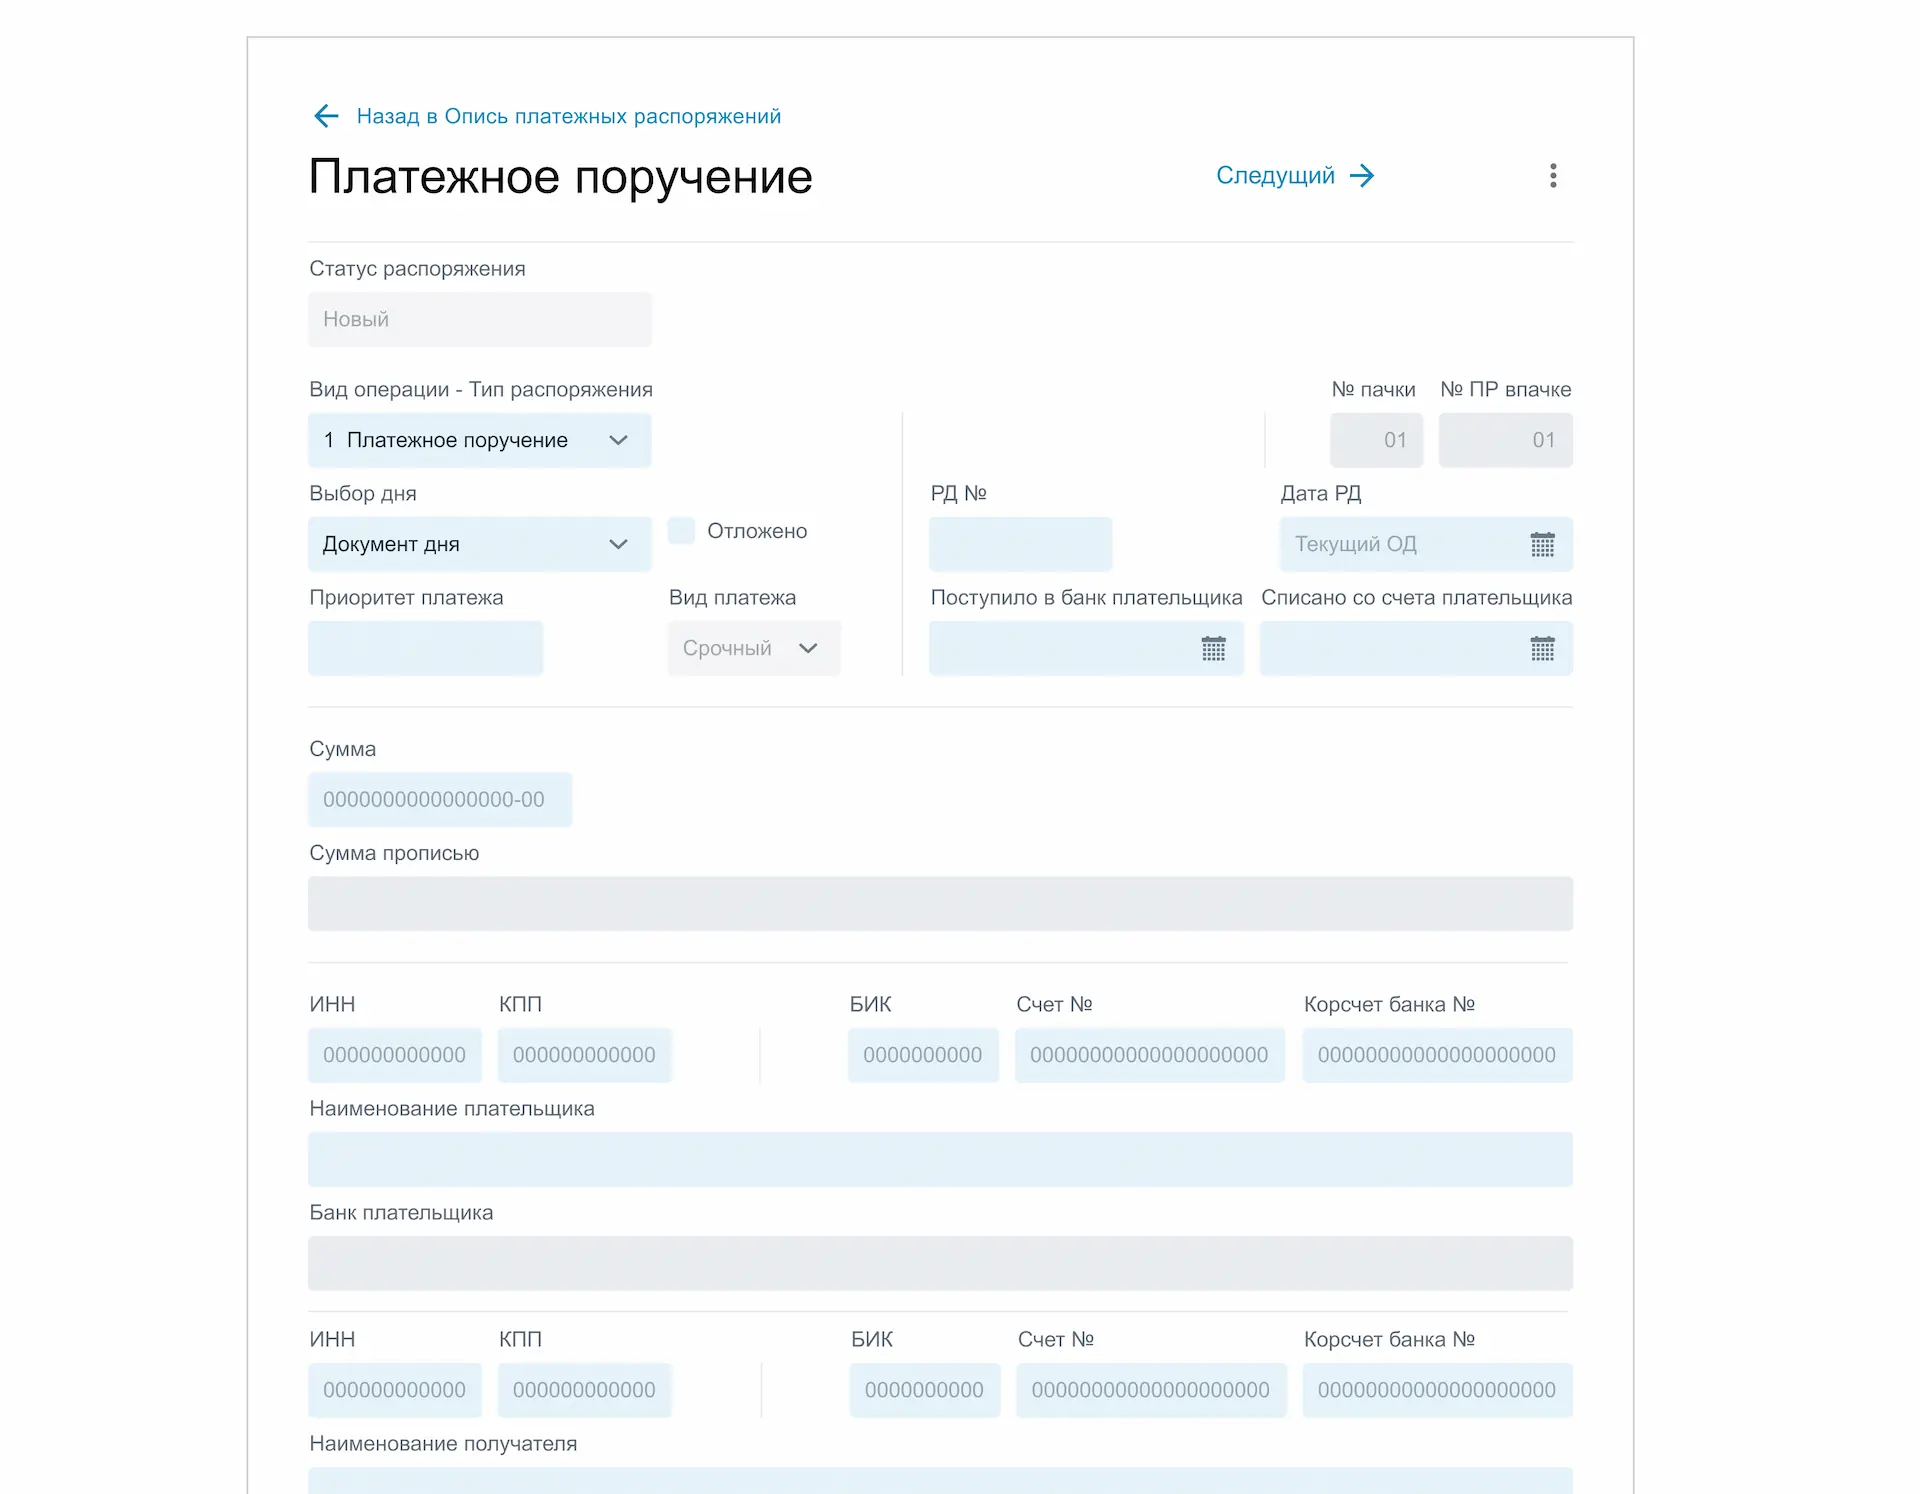Open the calendar for Поступило в банк плательщика
The image size is (1920, 1494).
(x=1214, y=648)
